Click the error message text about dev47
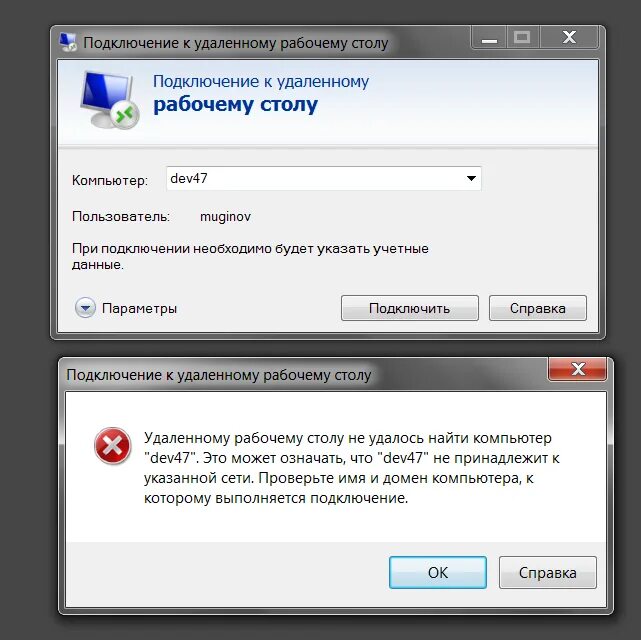This screenshot has height=640, width=641. click(x=352, y=468)
